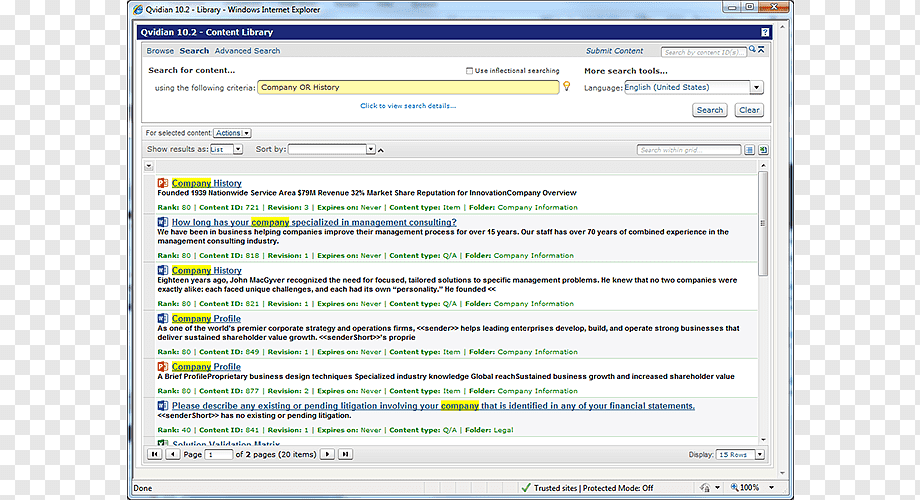Viewport: 920px width, 500px height.
Task: Go to the next results page
Action: (x=327, y=454)
